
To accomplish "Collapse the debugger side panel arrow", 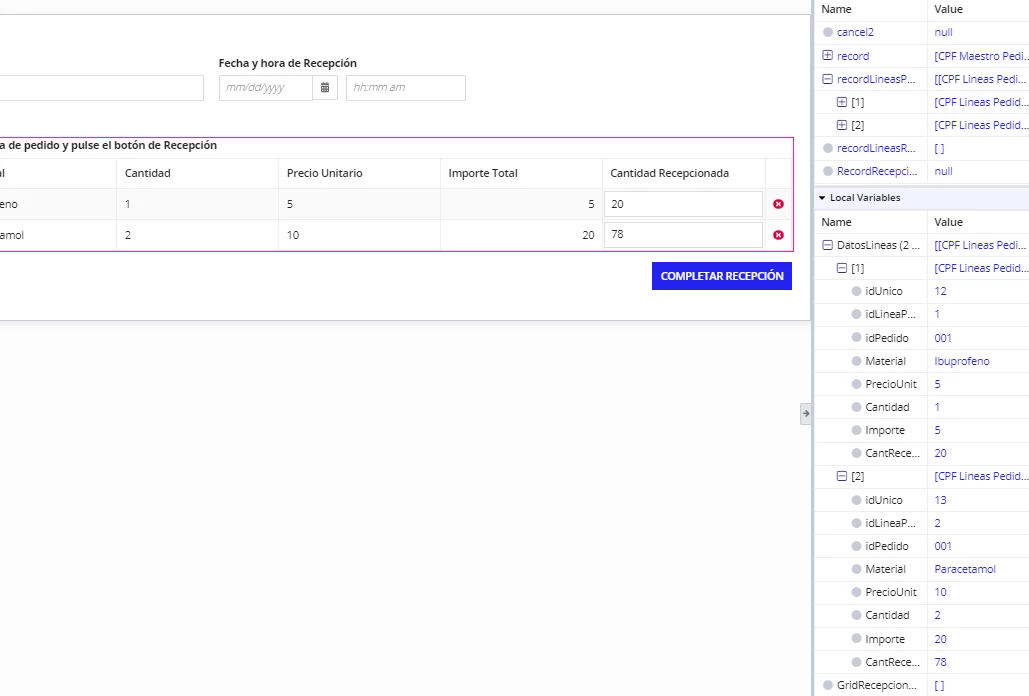I will [x=806, y=413].
